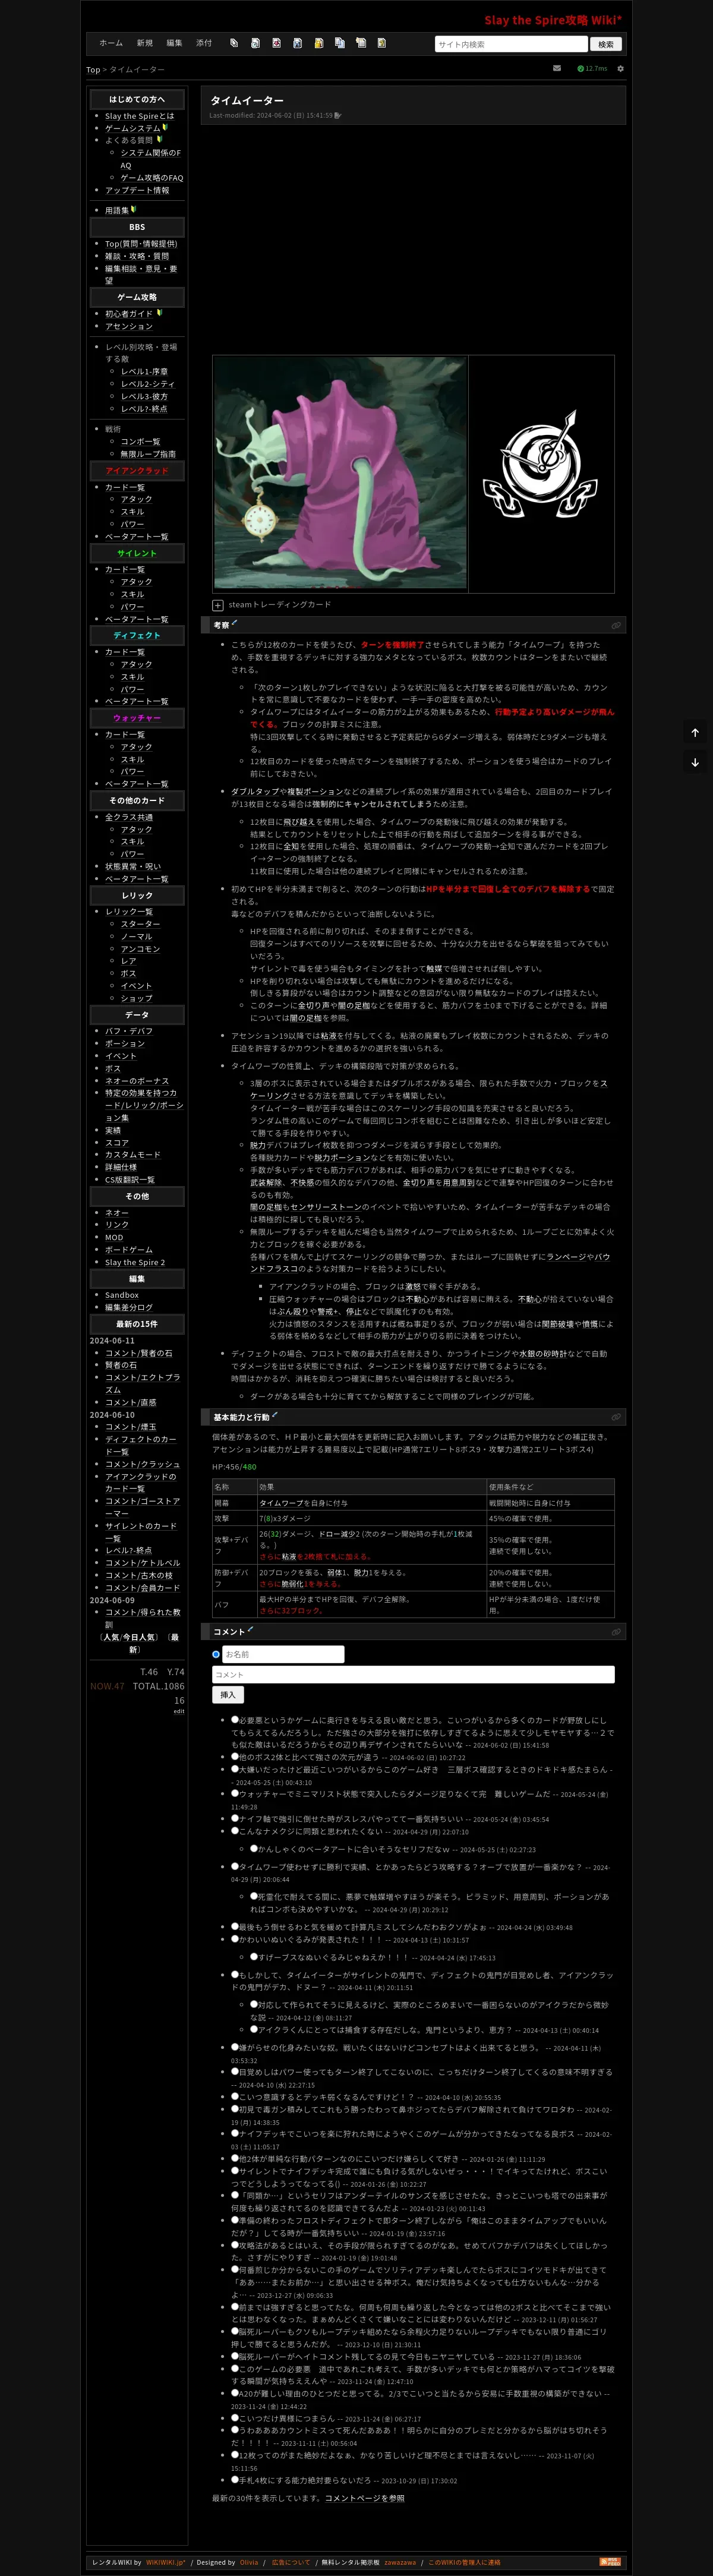Screen dimensions: 713x2576
Task: Select radio for comment こんなナメクジに
Action: pos(235,1831)
